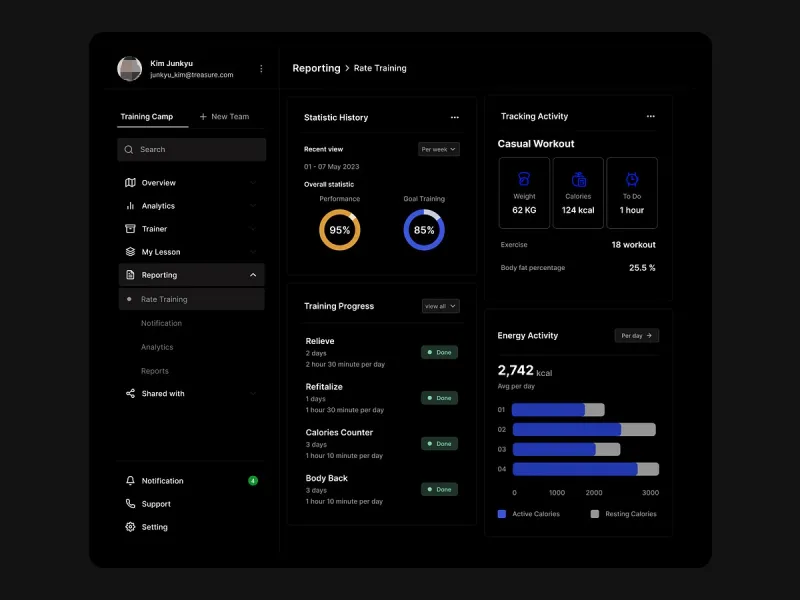This screenshot has height=600, width=800.
Task: Click the Notification bell icon
Action: 130,481
